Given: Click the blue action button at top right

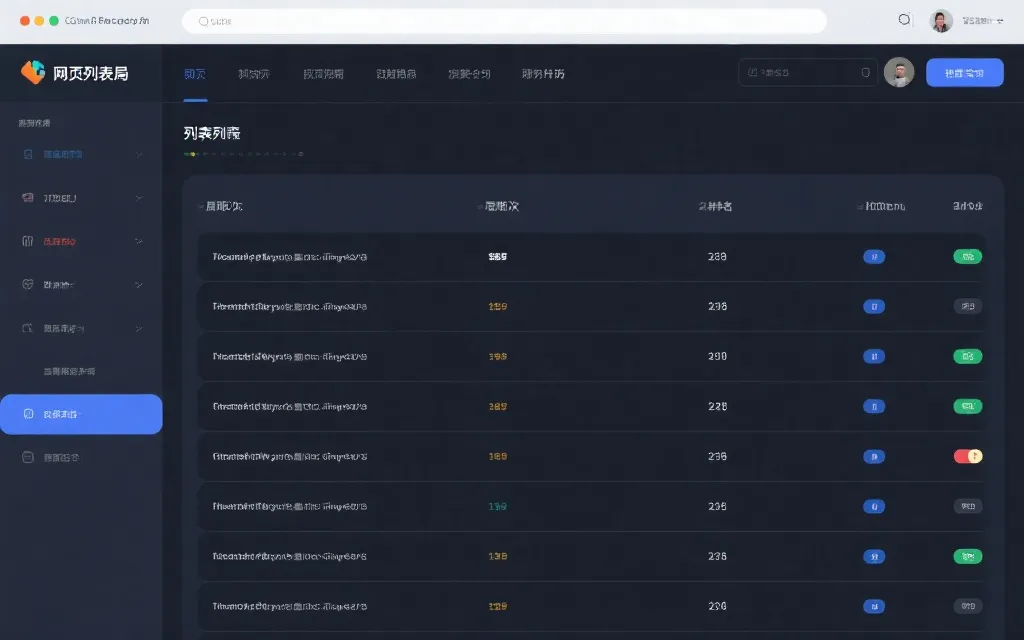Looking at the screenshot, I should click(964, 72).
